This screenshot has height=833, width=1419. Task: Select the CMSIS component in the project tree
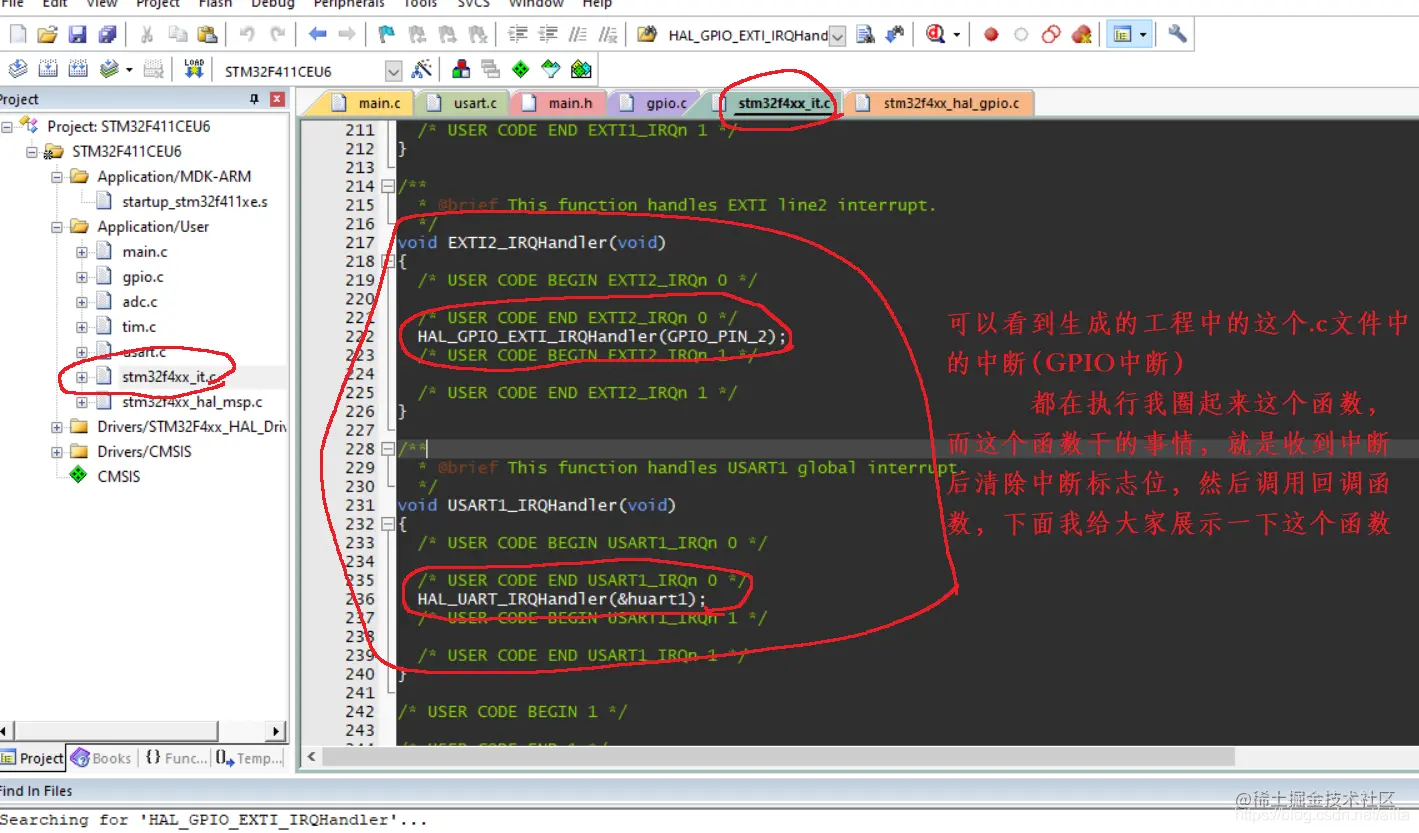click(x=119, y=477)
